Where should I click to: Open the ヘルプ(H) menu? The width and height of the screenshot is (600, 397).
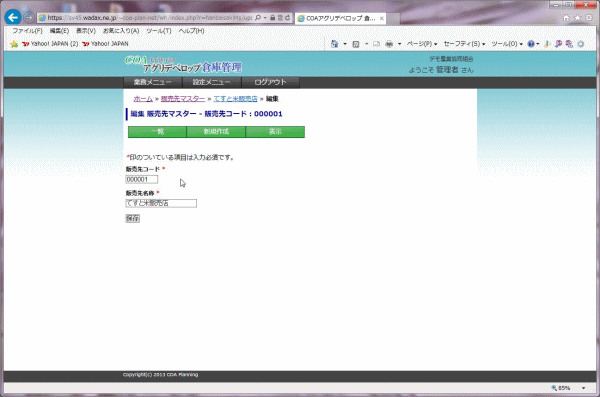[x=191, y=31]
